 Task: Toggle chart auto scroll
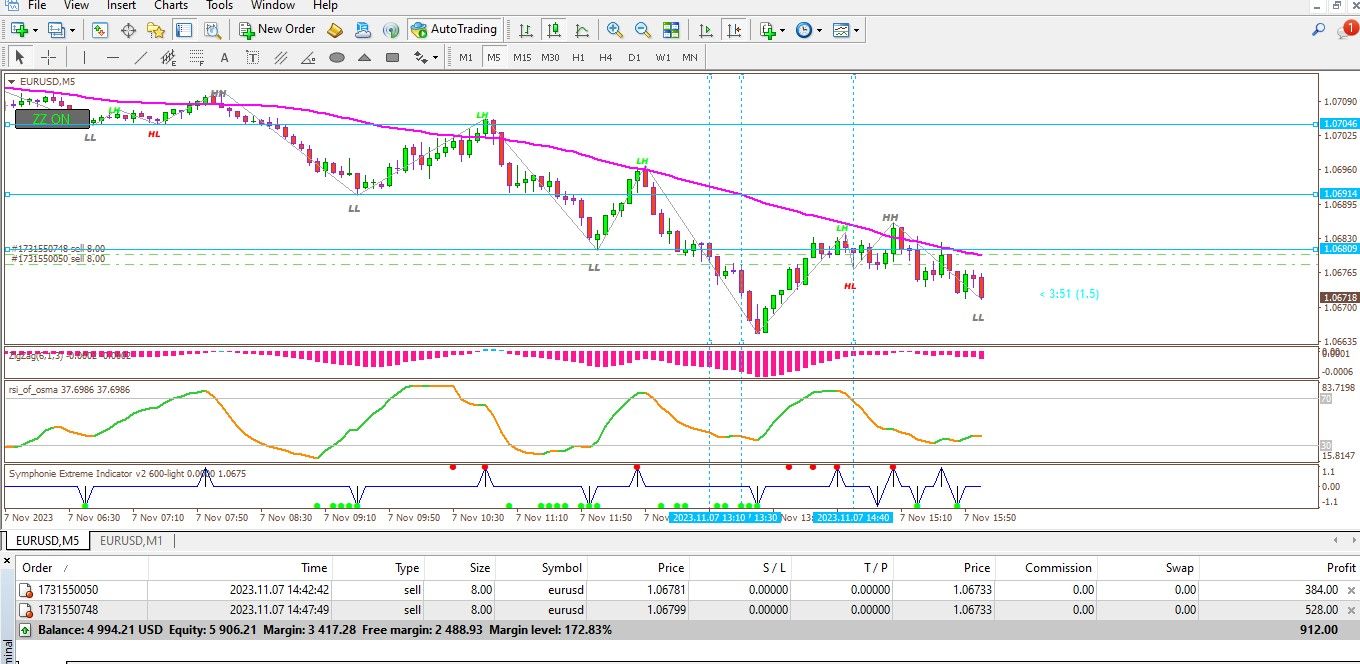coord(706,30)
